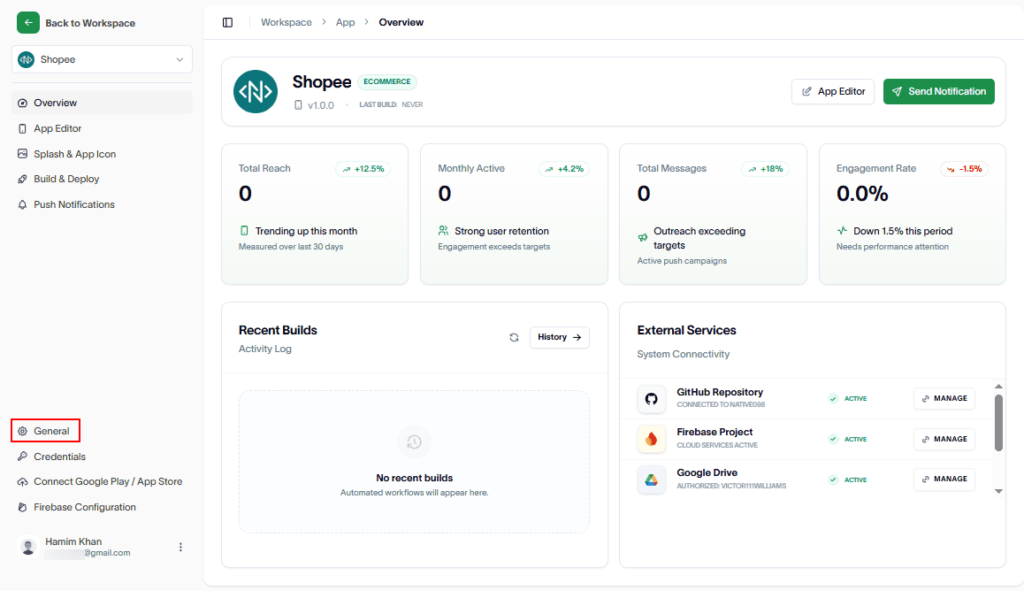Image resolution: width=1024 pixels, height=591 pixels.
Task: Click the No recent builds message
Action: pyautogui.click(x=414, y=478)
